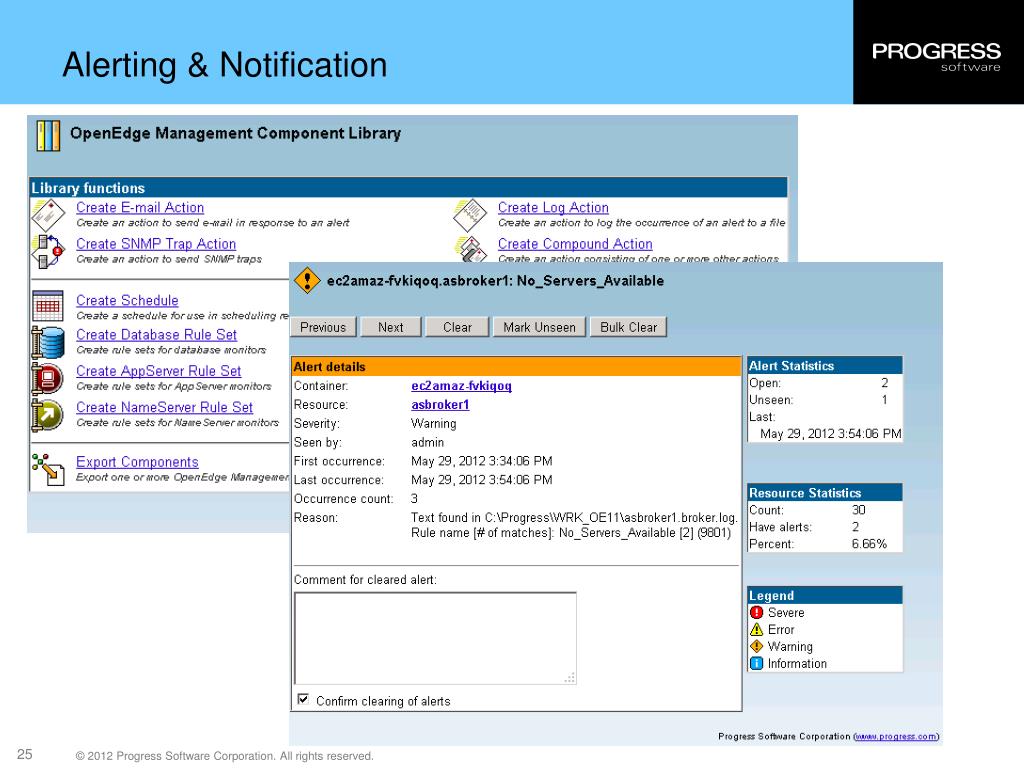Click the Previous alert button
The image size is (1024, 768).
click(323, 327)
